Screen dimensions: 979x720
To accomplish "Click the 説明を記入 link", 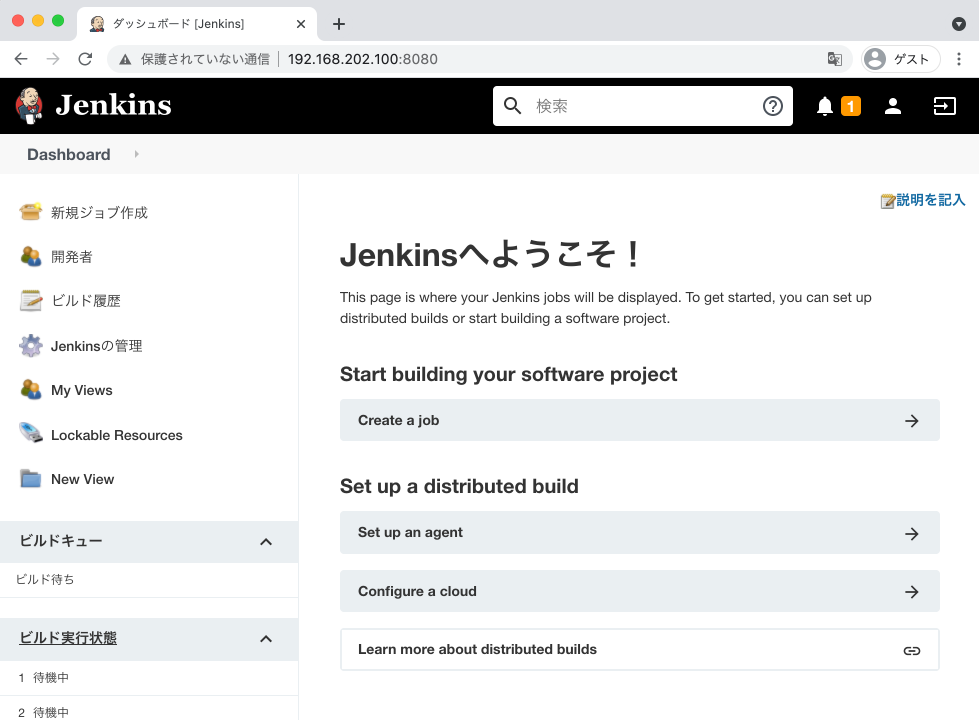I will (930, 201).
